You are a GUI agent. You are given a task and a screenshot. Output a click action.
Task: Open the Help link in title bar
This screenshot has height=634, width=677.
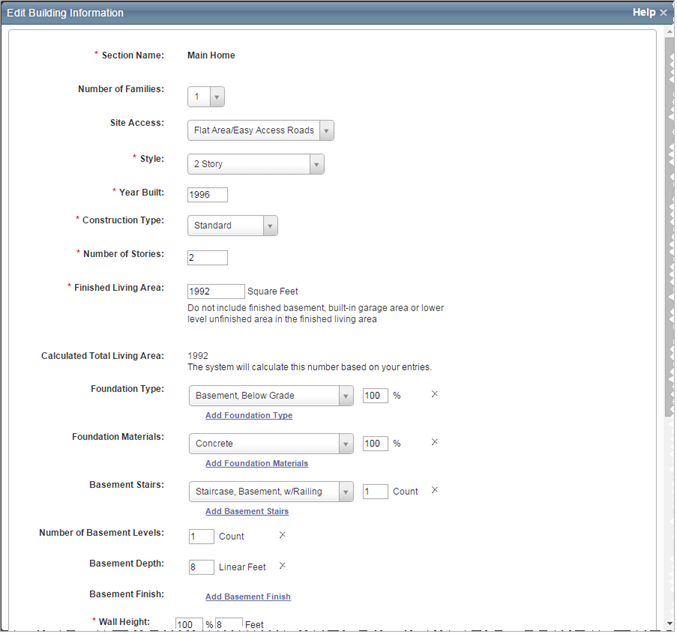(643, 13)
